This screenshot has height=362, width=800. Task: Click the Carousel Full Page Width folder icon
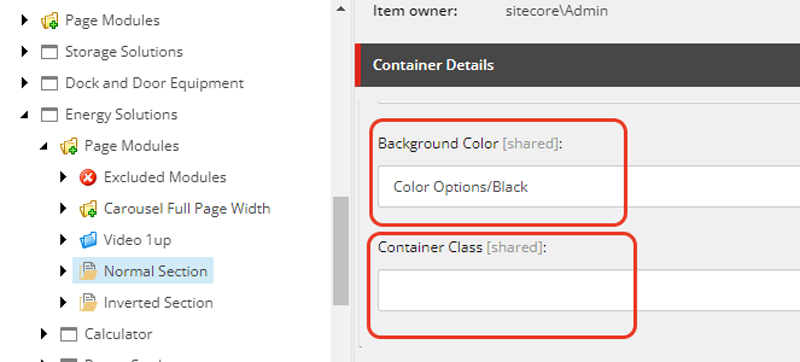click(88, 209)
